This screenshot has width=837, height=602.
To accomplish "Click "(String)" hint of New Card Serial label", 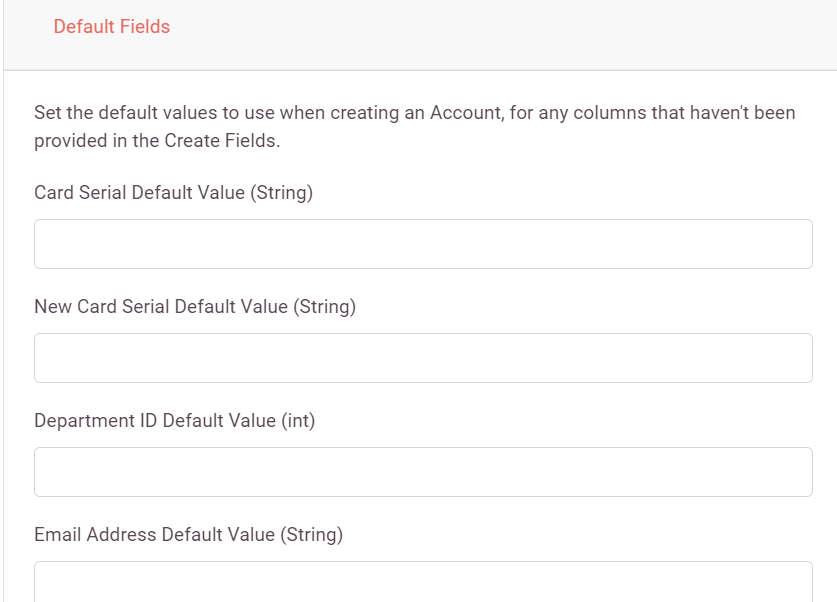I will [x=325, y=307].
